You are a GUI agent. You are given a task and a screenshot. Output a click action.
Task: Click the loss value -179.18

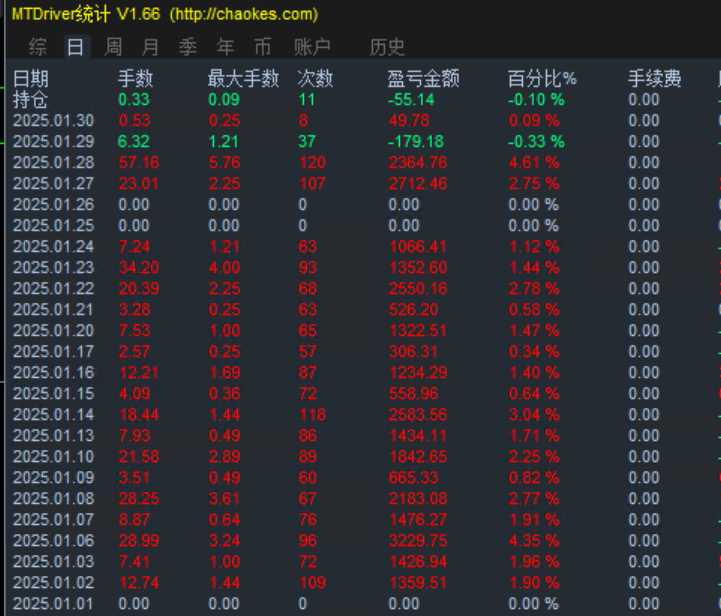point(416,142)
